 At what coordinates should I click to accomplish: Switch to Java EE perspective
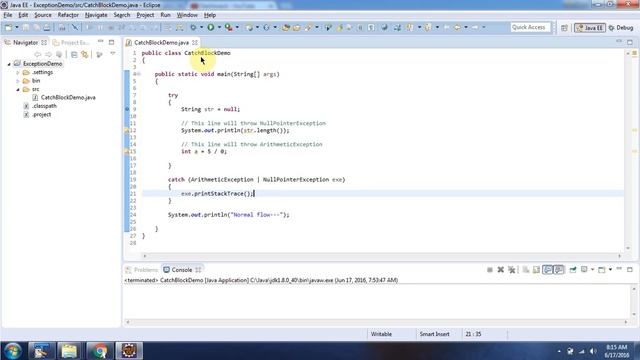(x=589, y=28)
